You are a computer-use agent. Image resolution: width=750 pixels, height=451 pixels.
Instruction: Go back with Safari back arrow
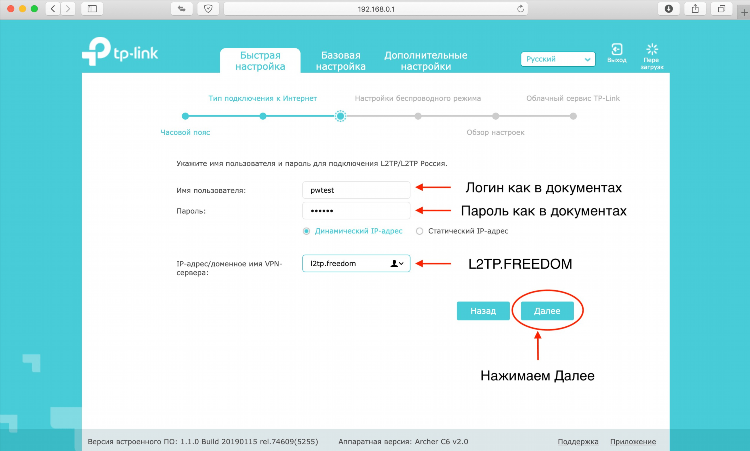(x=53, y=9)
